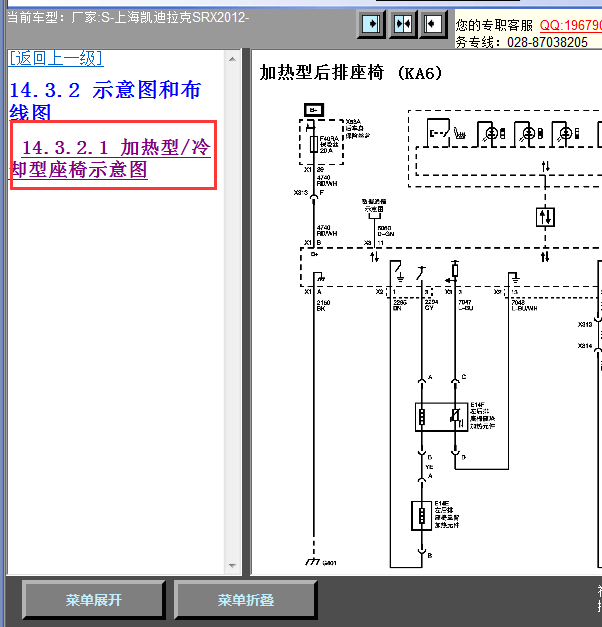Click the 4740 RD/WH wire label near X1 B
The image size is (602, 627).
point(327,230)
